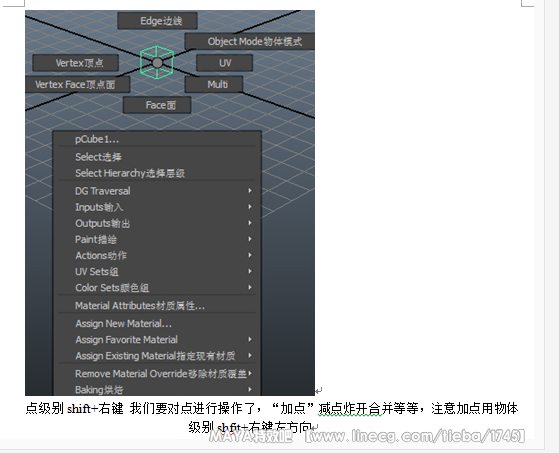Open the Baking submenu
The width and height of the screenshot is (559, 453).
point(157,389)
